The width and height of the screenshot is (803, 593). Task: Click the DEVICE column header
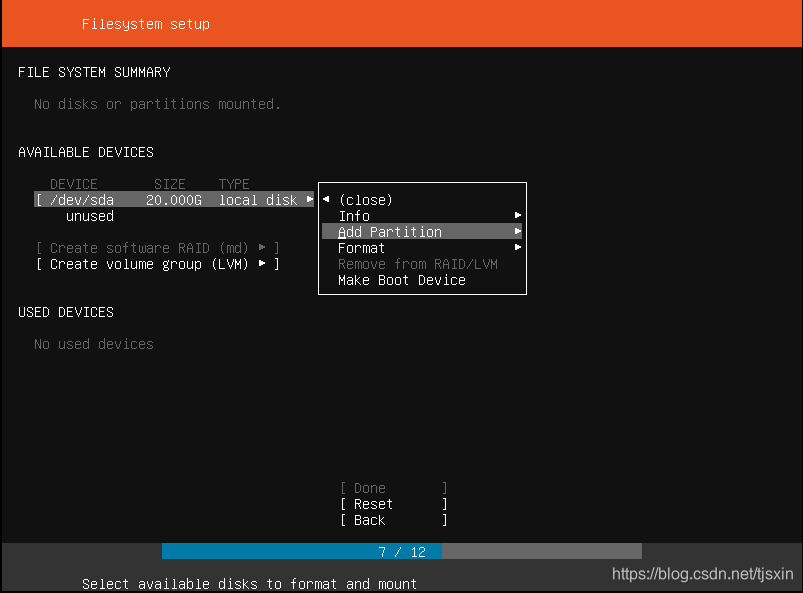click(x=74, y=184)
